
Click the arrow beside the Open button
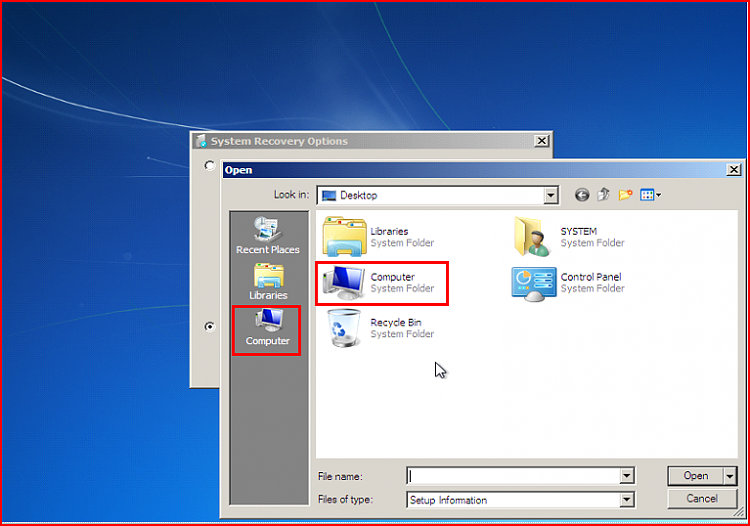[x=730, y=476]
